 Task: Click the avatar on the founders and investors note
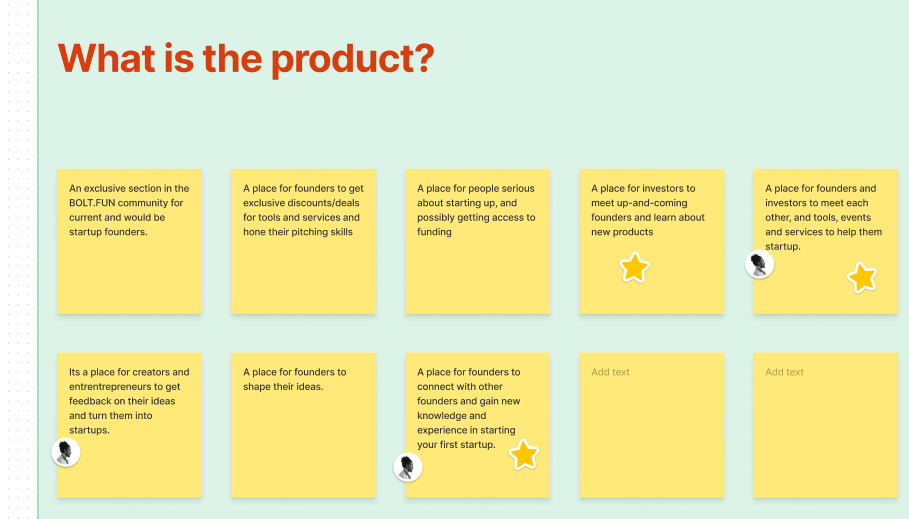pyautogui.click(x=759, y=264)
